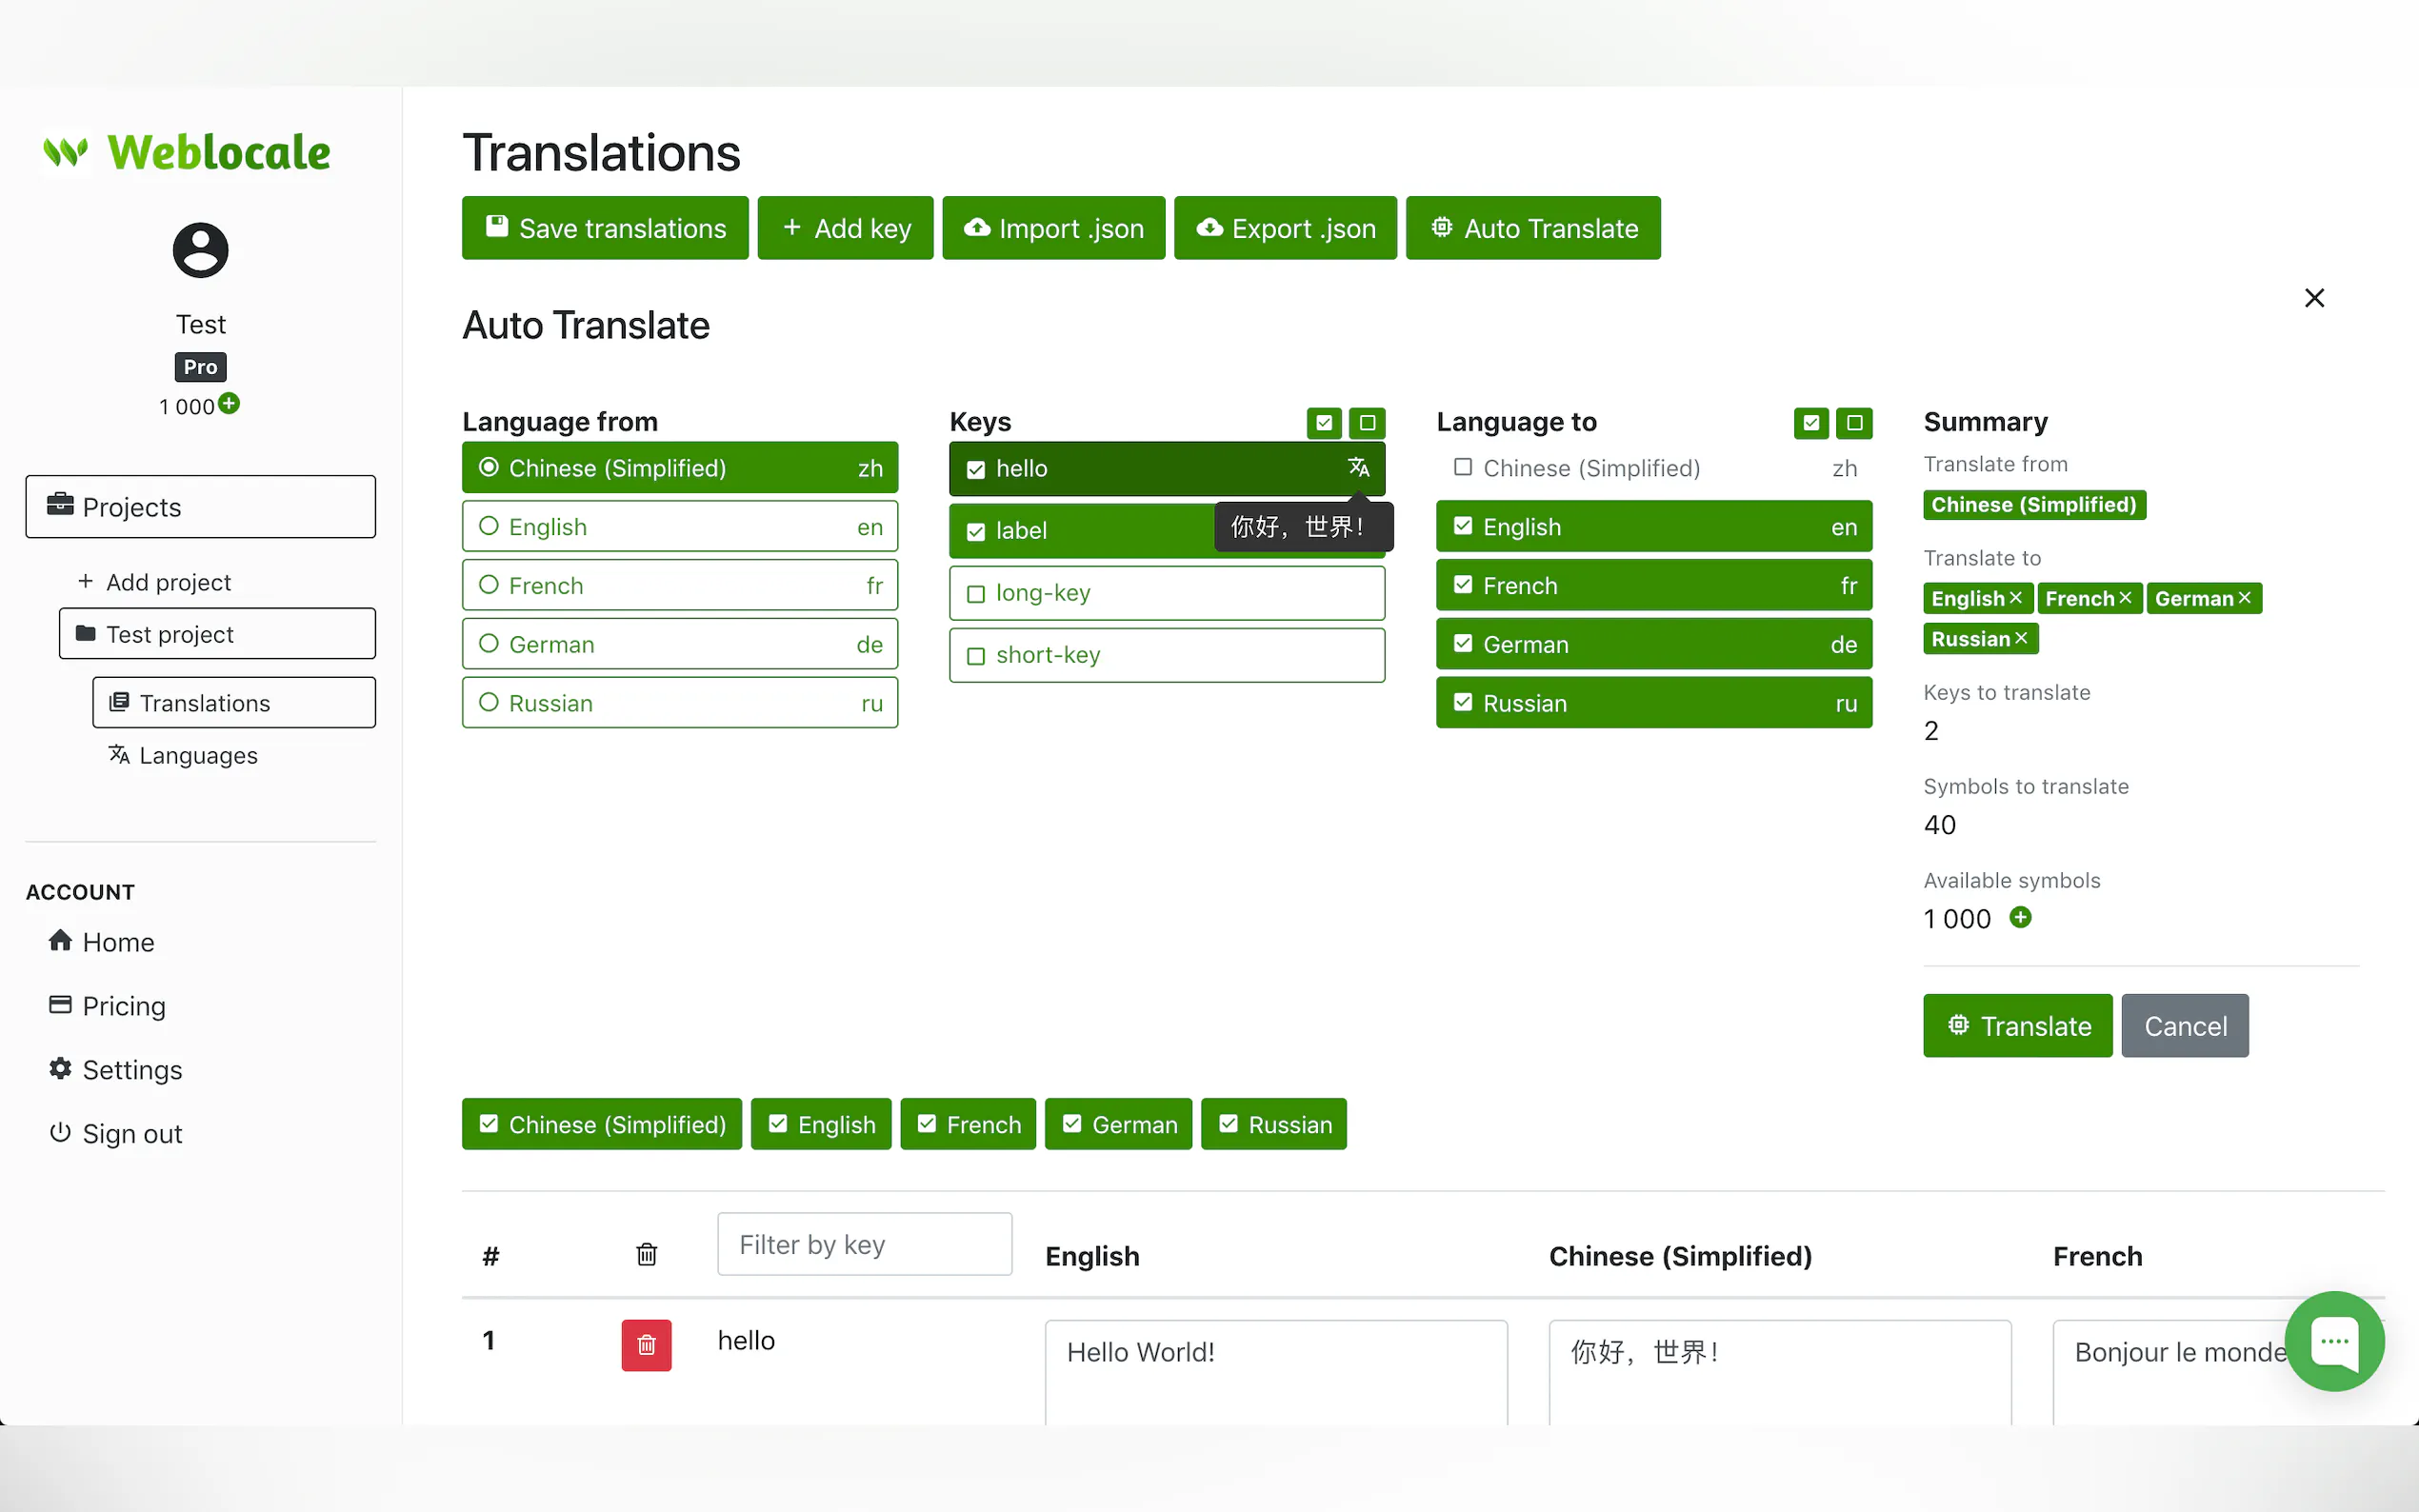Toggle the French column visibility filter
This screenshot has width=2419, height=1512.
(967, 1124)
